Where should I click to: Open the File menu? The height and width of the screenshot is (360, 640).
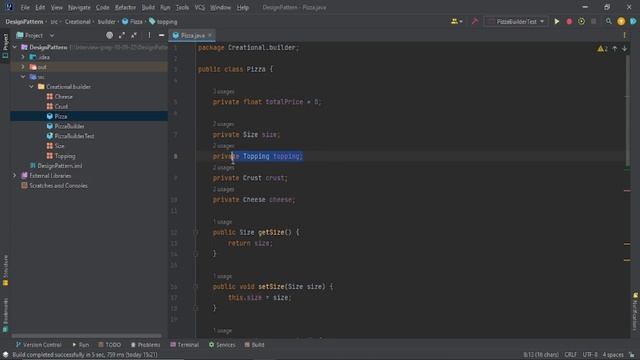click(25, 7)
